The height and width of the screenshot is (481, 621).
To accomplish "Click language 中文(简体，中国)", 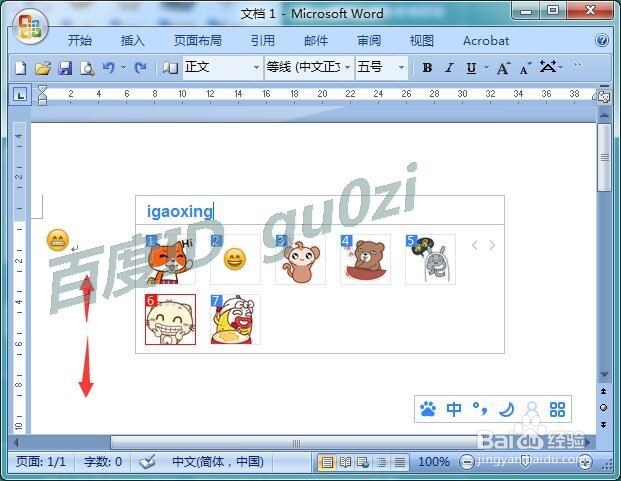I will click(x=218, y=462).
